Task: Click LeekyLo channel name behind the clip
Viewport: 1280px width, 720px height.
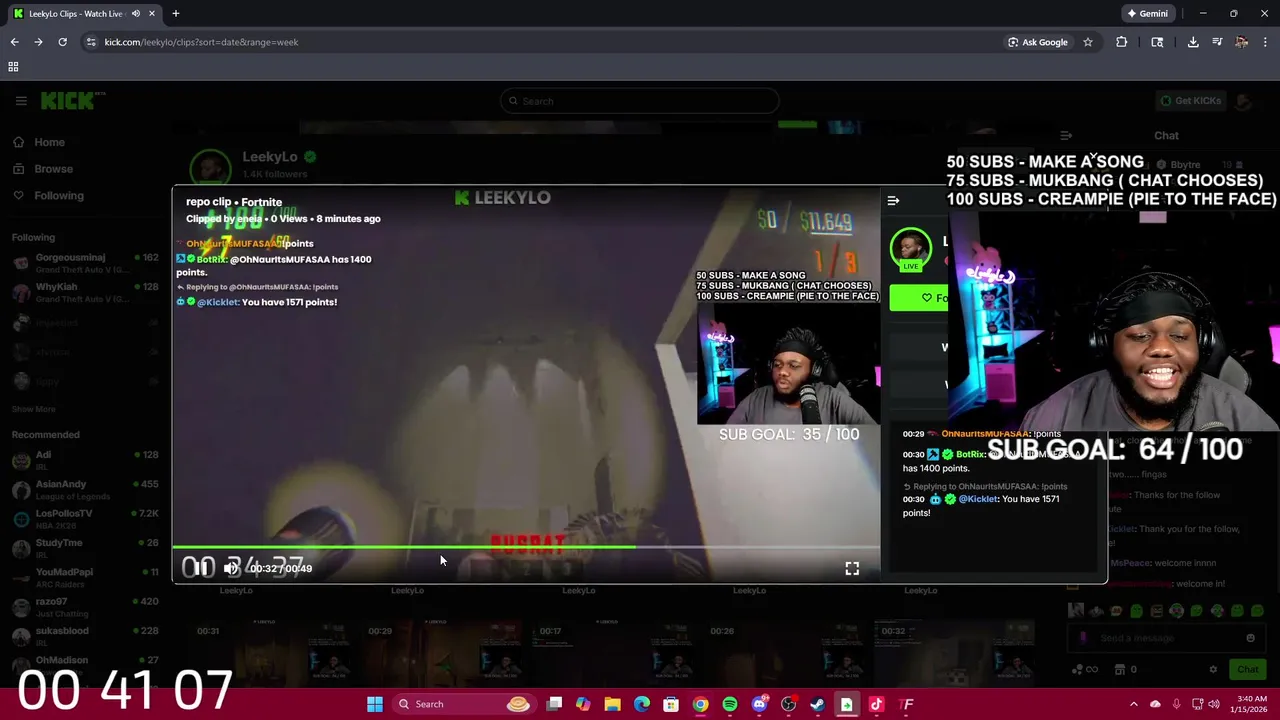Action: (270, 157)
